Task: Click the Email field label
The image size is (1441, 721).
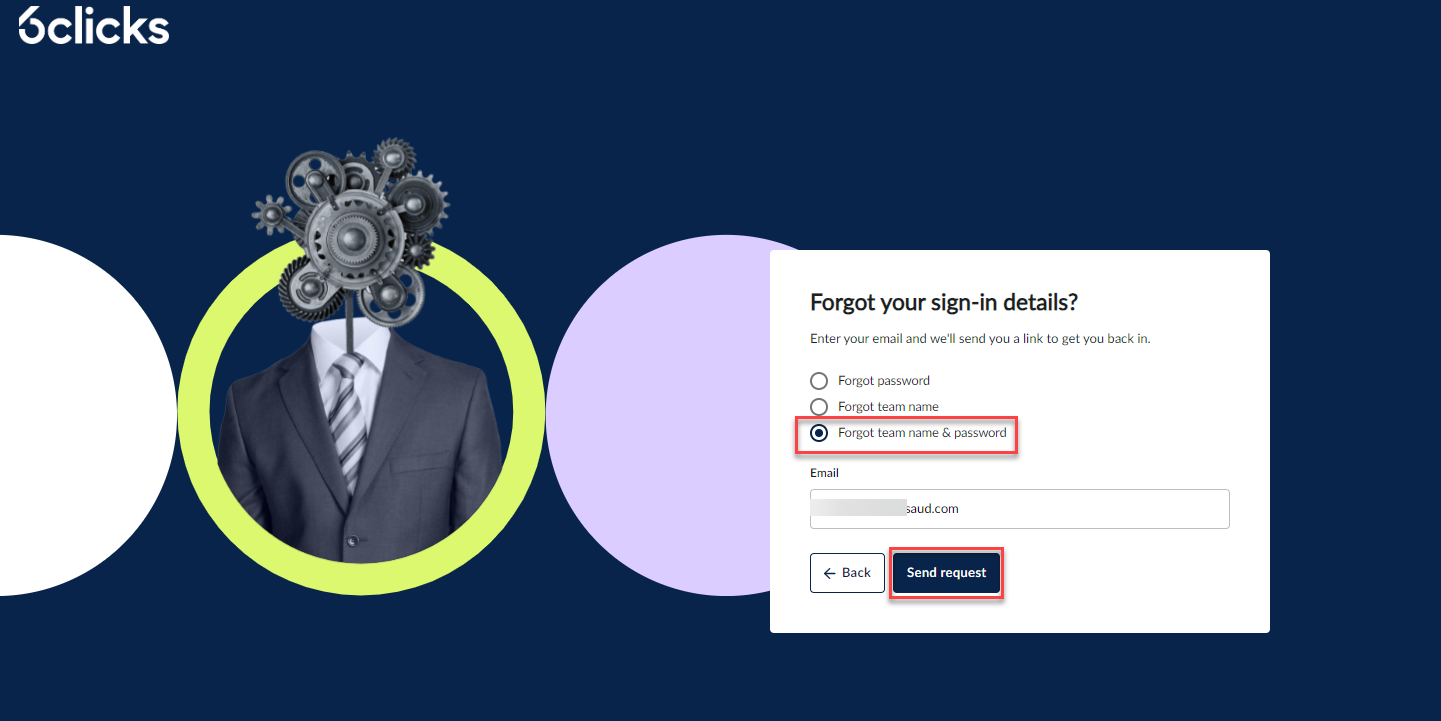Action: pos(824,473)
